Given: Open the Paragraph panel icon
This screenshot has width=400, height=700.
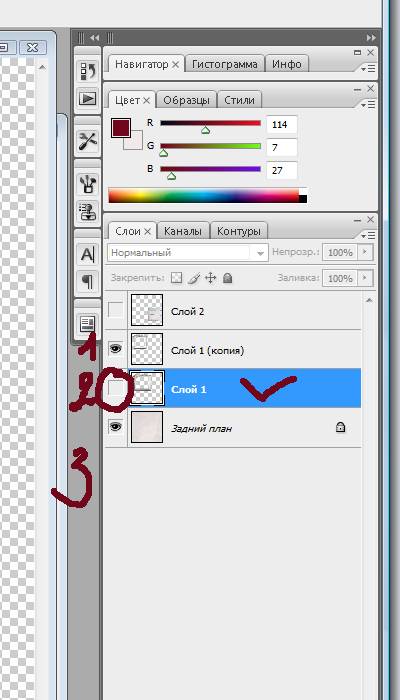Looking at the screenshot, I should [x=88, y=281].
